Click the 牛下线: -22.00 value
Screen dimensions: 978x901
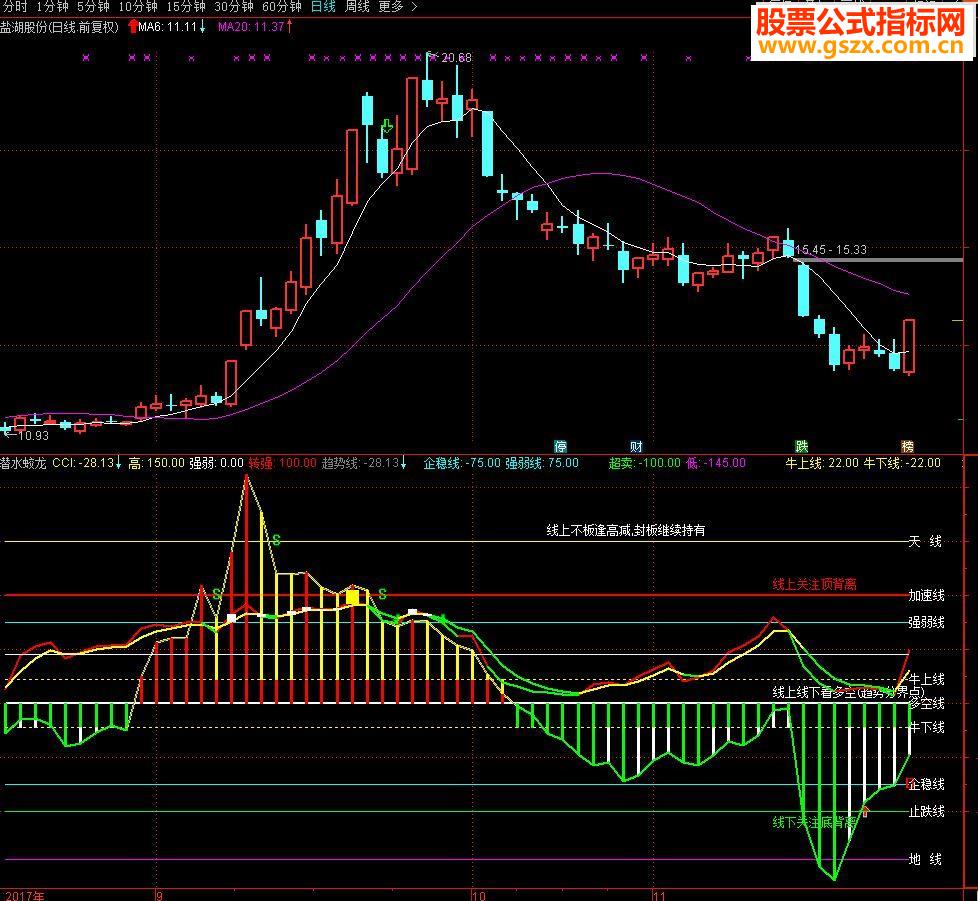902,463
